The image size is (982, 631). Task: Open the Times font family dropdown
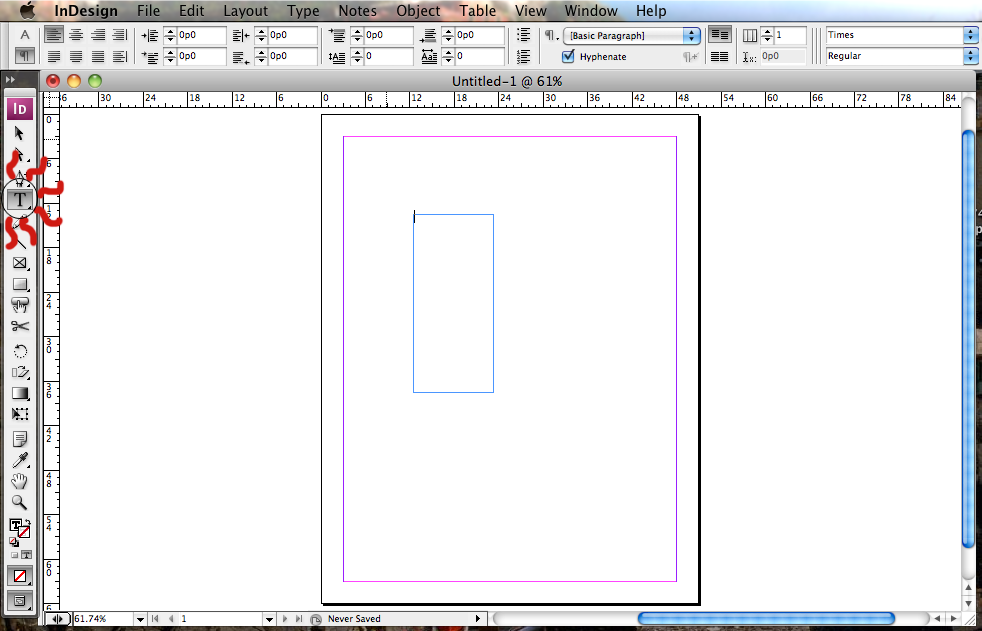point(971,35)
